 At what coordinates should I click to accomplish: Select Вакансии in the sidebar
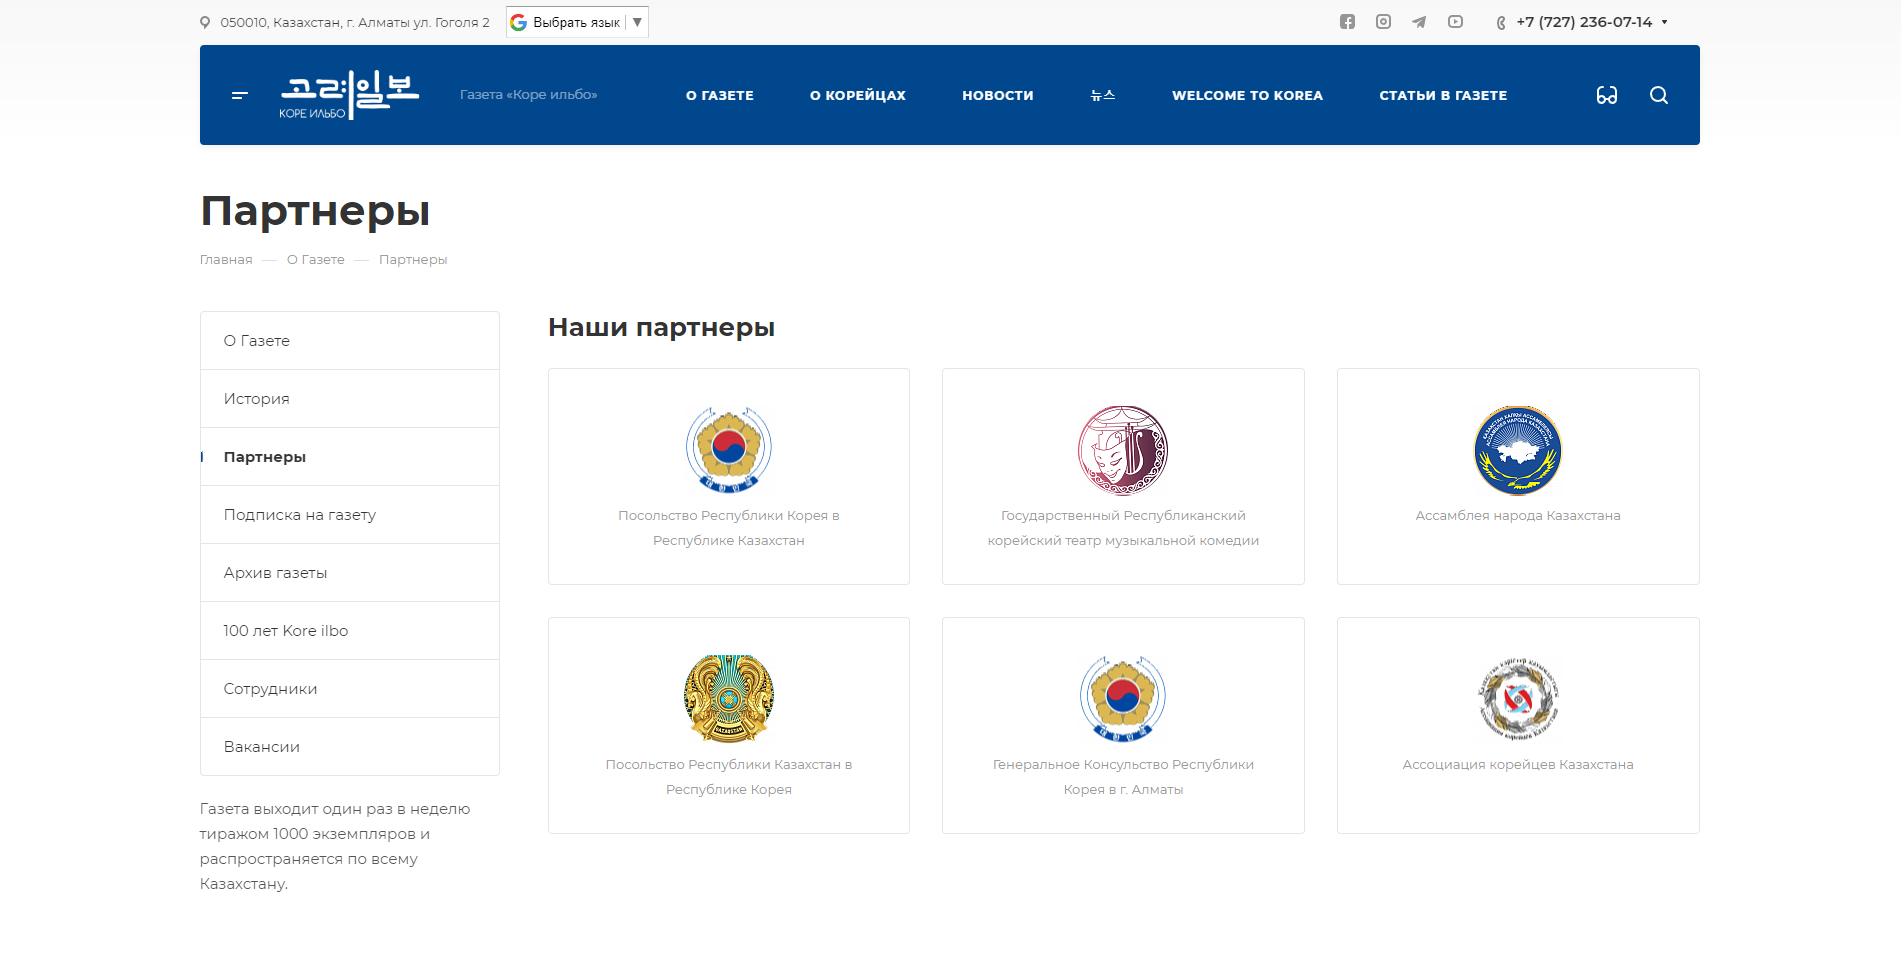click(350, 747)
